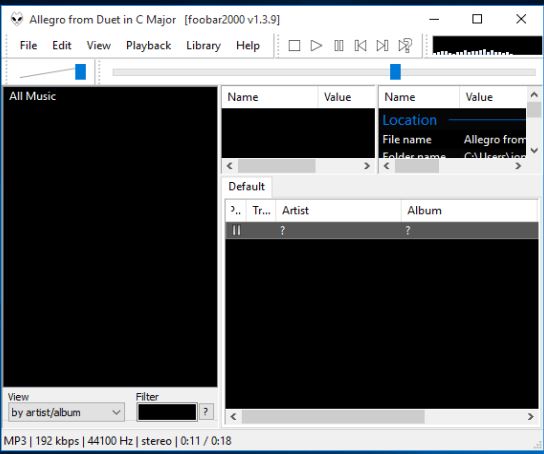The image size is (544, 454).
Task: Skip to the next track
Action: 382,45
